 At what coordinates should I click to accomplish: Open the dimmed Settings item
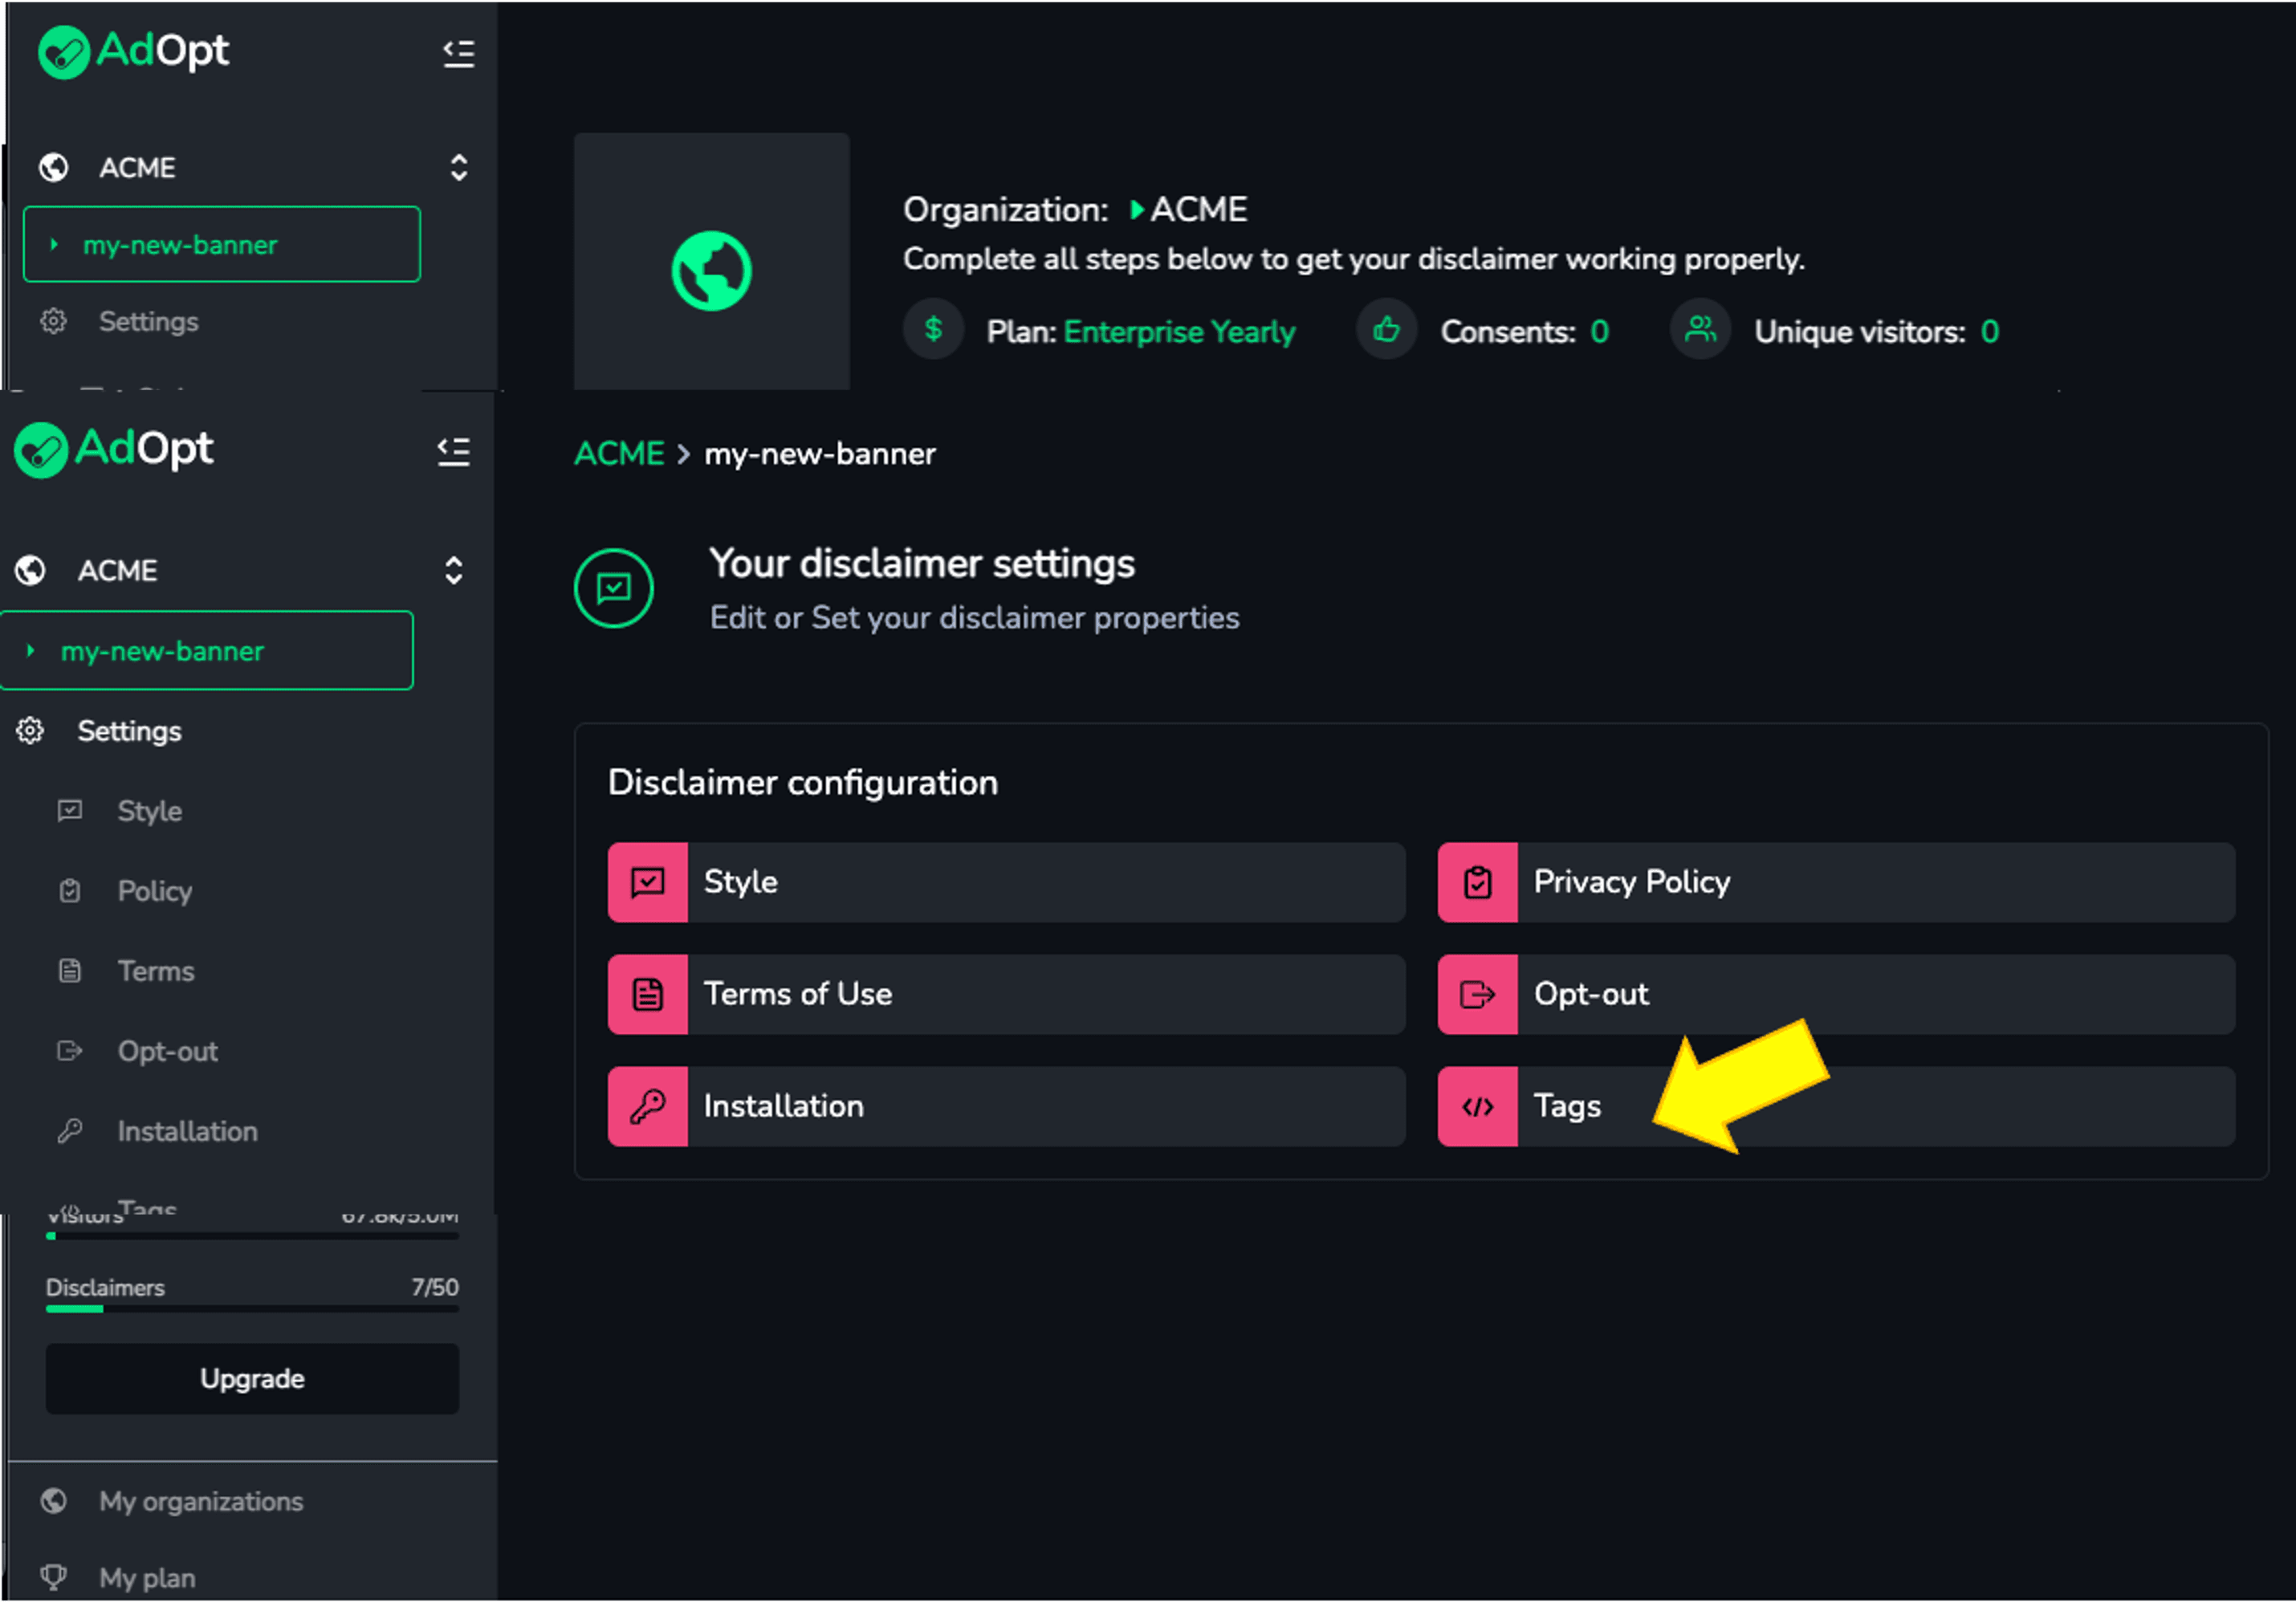(149, 321)
